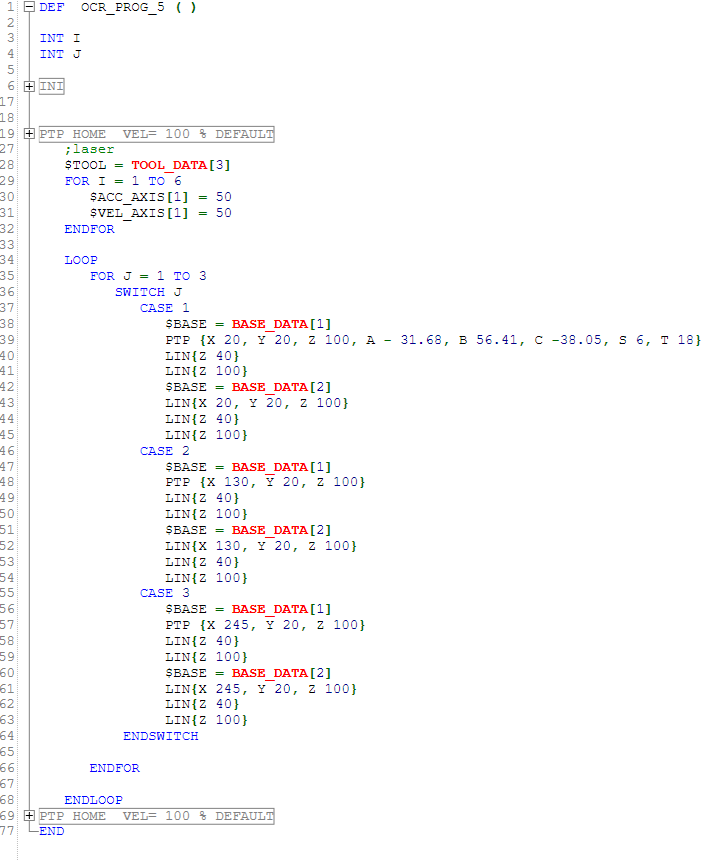The height and width of the screenshot is (860, 715).
Task: Click the SWITCH J statement
Action: pos(148,292)
